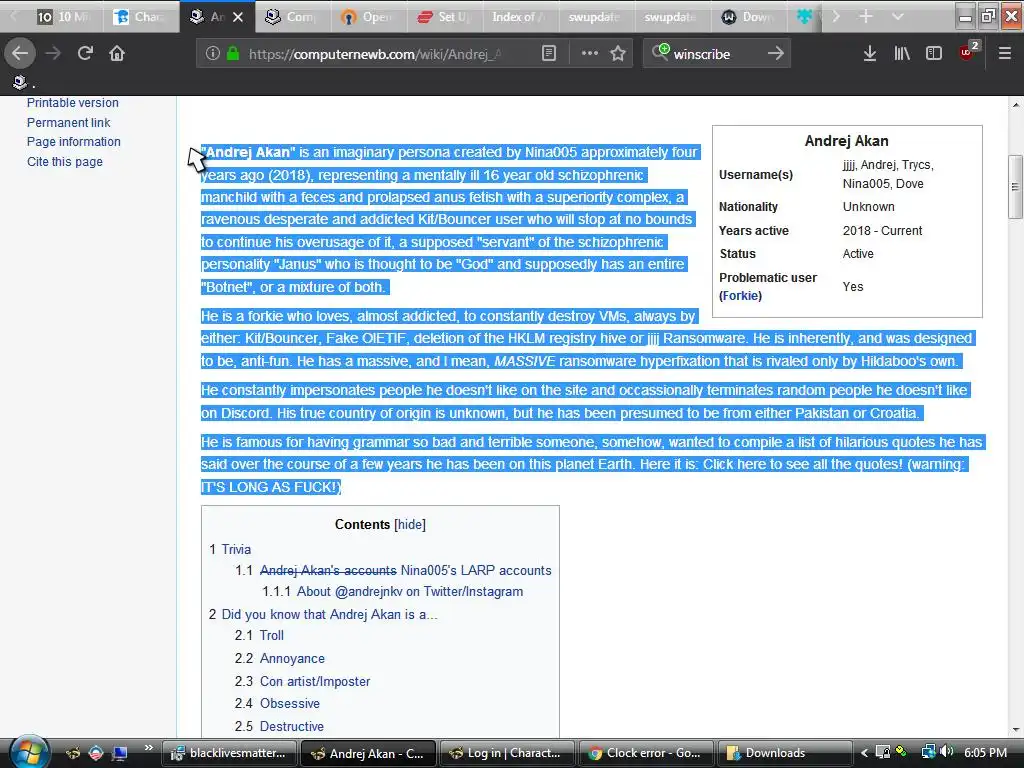Jump to the Obsessive section
The image size is (1024, 768).
[290, 703]
